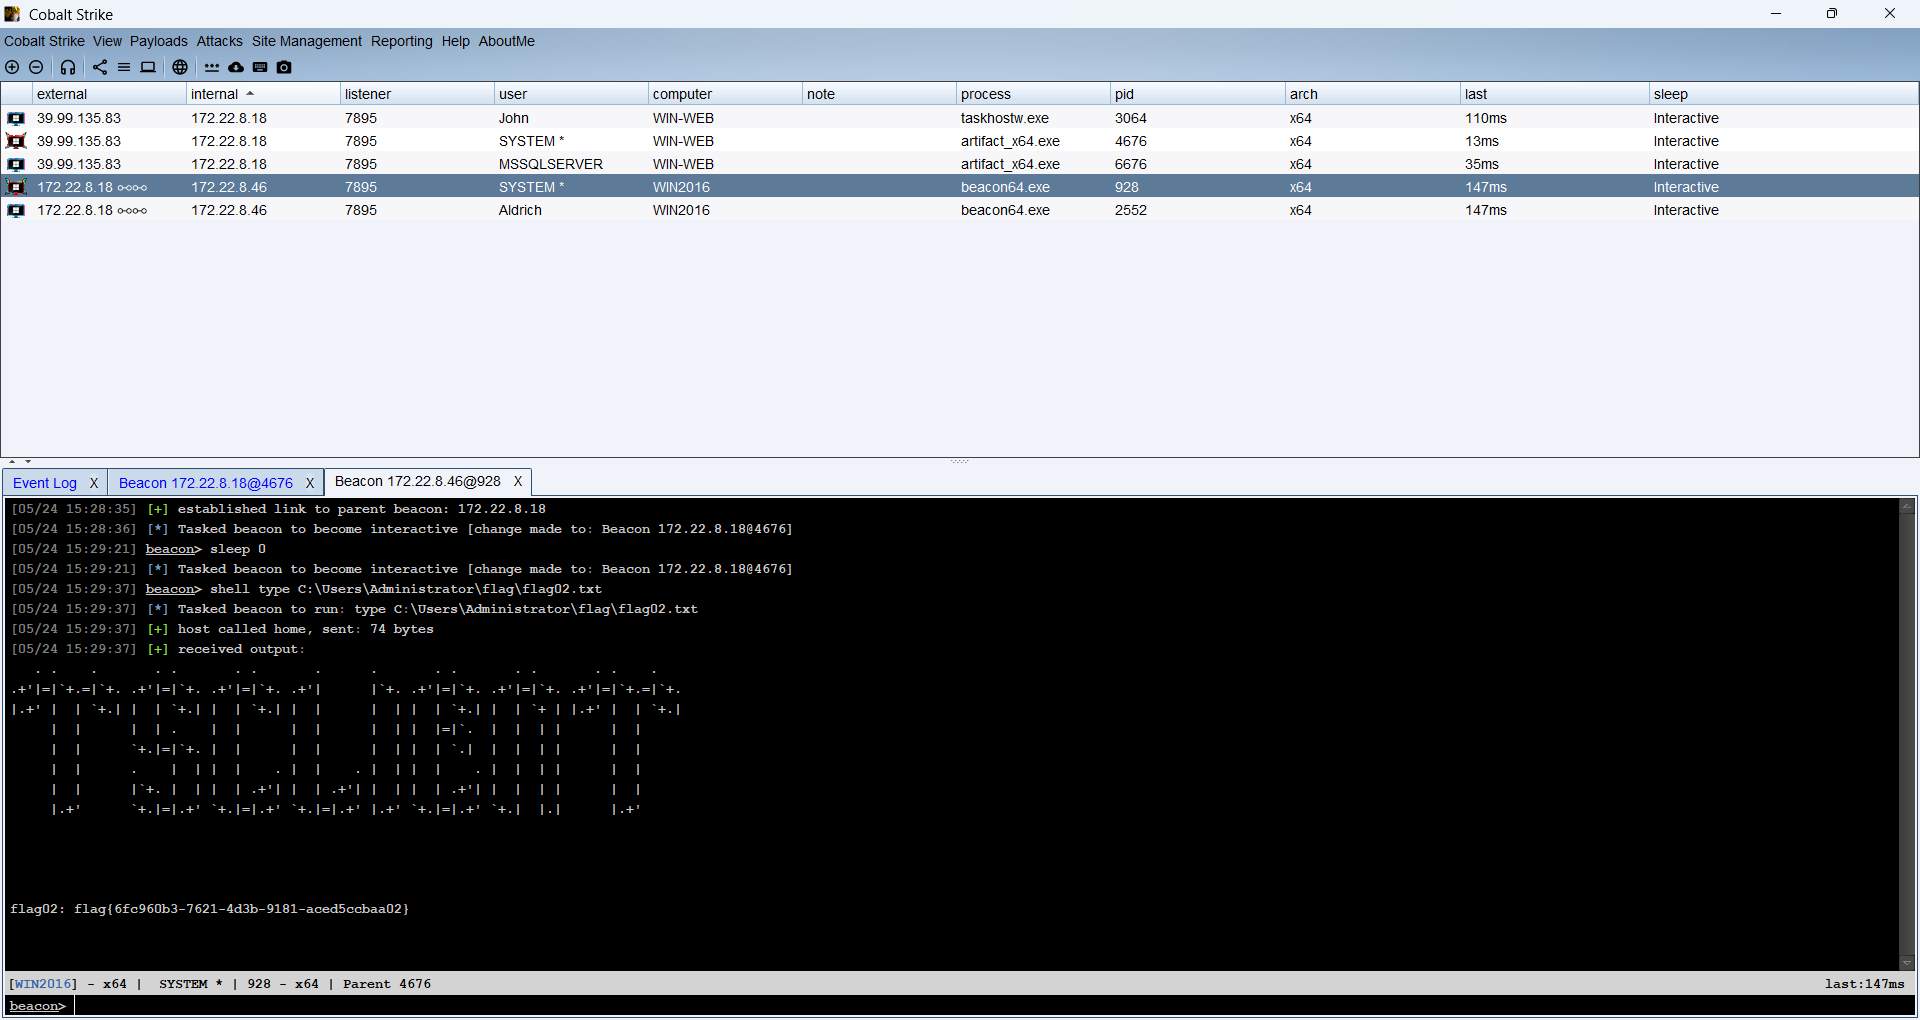Click the console vertical scrollbar
The width and height of the screenshot is (1920, 1020).
point(1907,735)
